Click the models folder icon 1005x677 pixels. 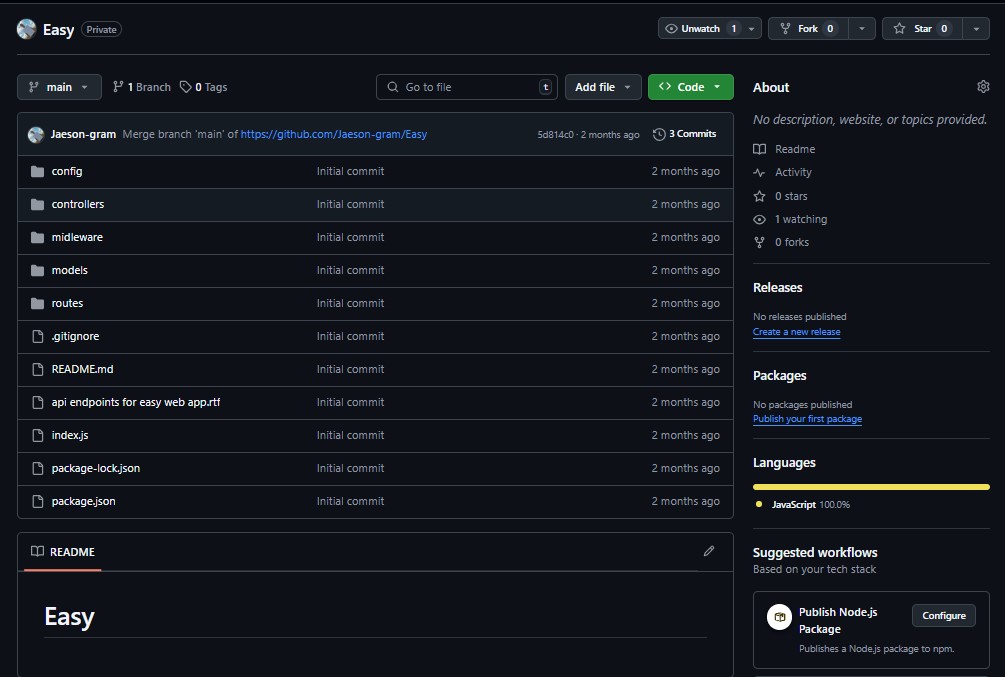[x=38, y=271]
